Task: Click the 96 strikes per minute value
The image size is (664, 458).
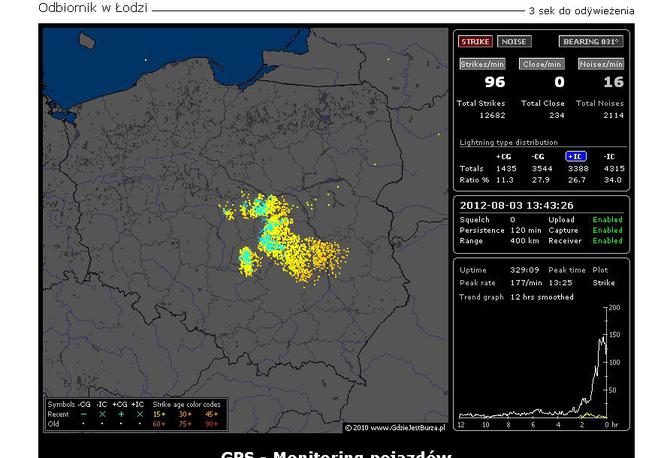Action: pos(495,82)
